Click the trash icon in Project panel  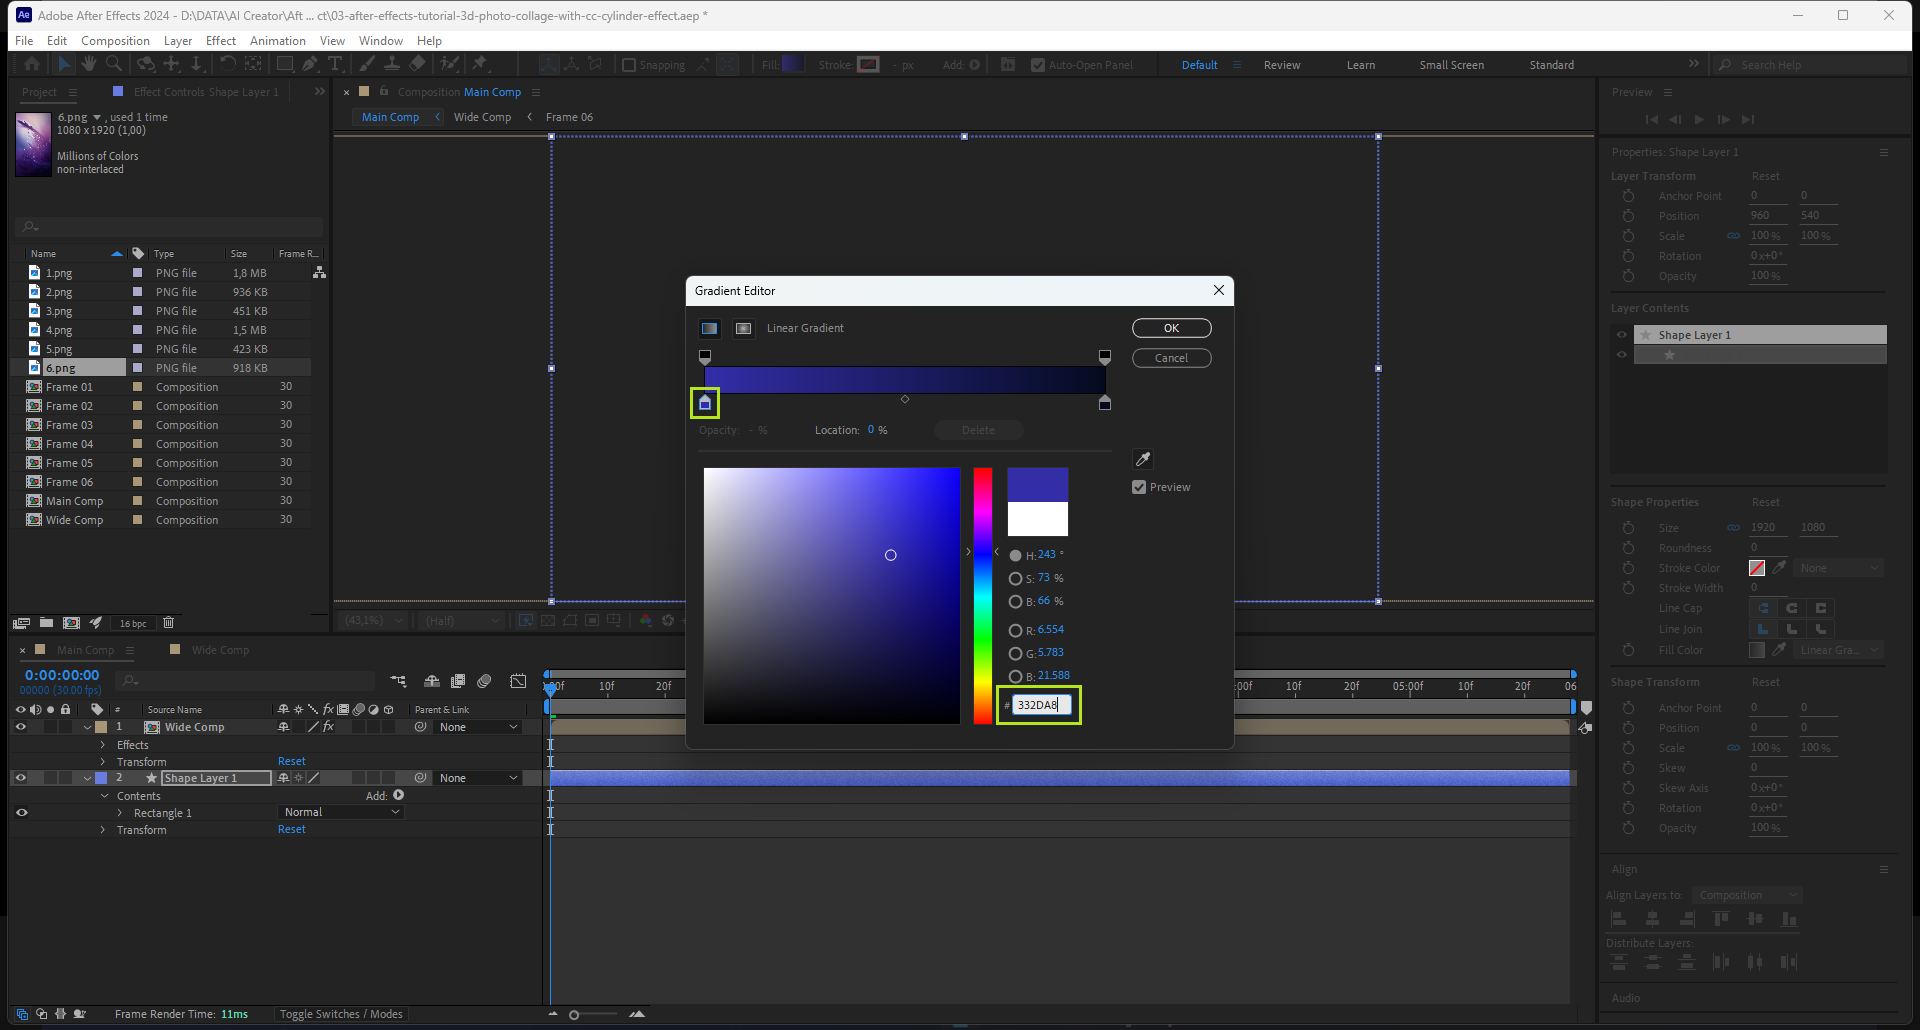[169, 623]
